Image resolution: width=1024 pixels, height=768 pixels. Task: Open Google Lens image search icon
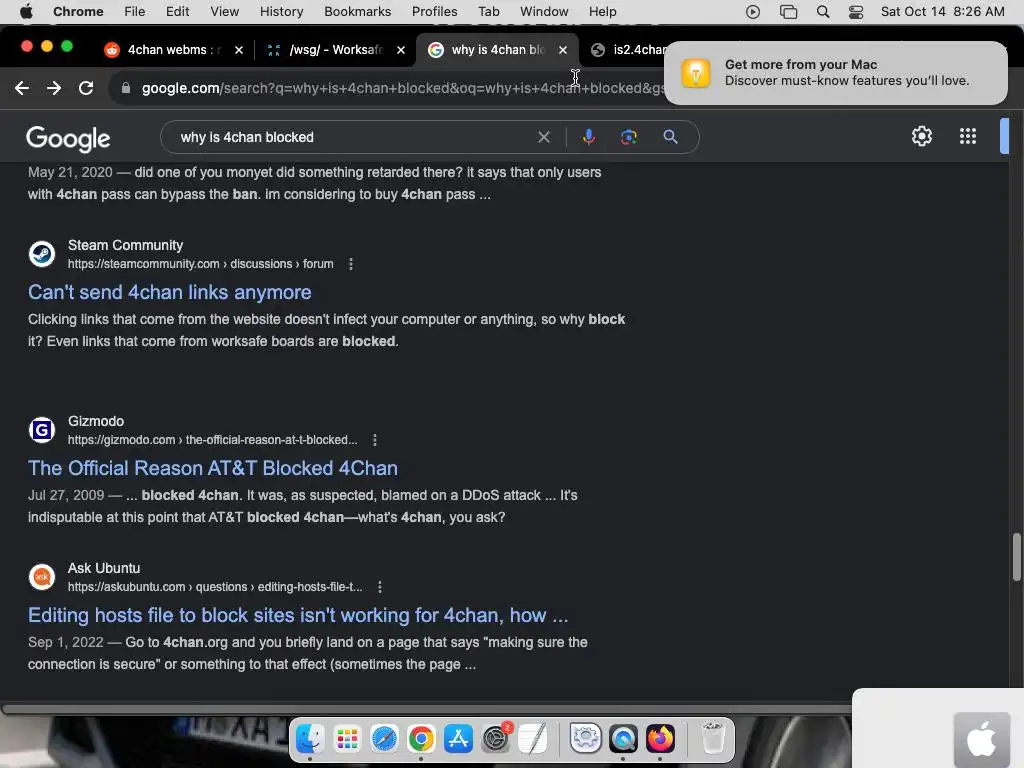[628, 137]
